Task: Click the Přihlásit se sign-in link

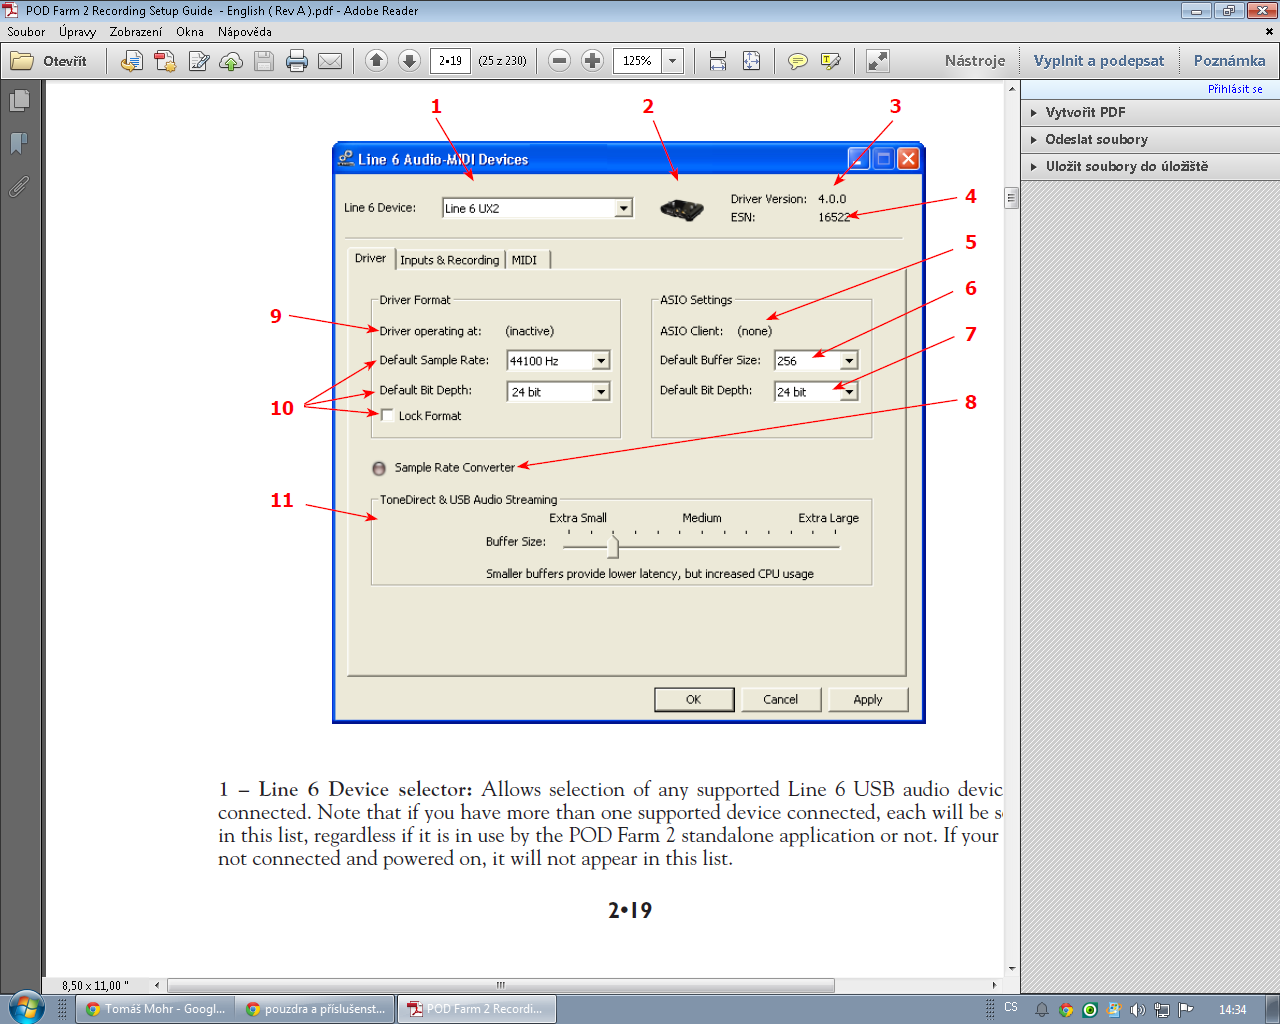Action: pyautogui.click(x=1235, y=89)
